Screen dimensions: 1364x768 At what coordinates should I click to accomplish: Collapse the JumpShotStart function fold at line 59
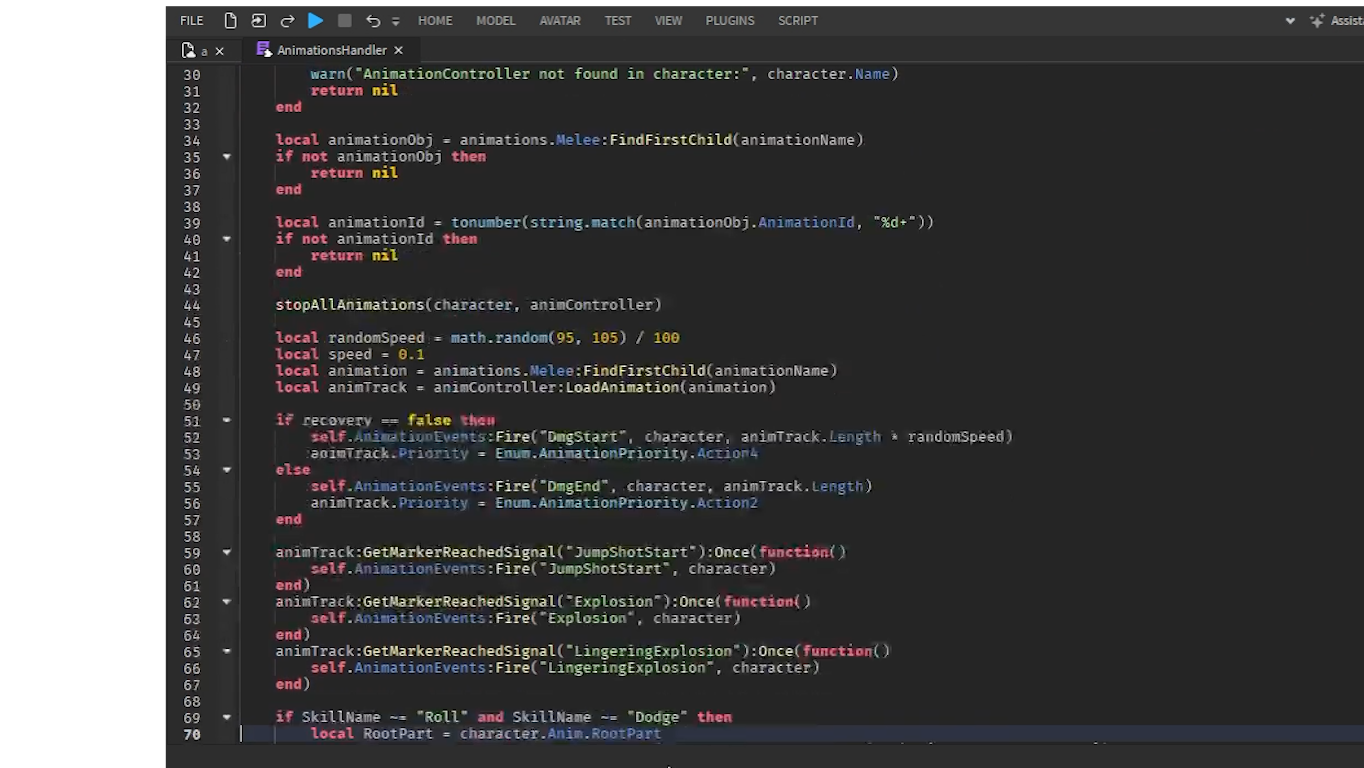pos(227,552)
